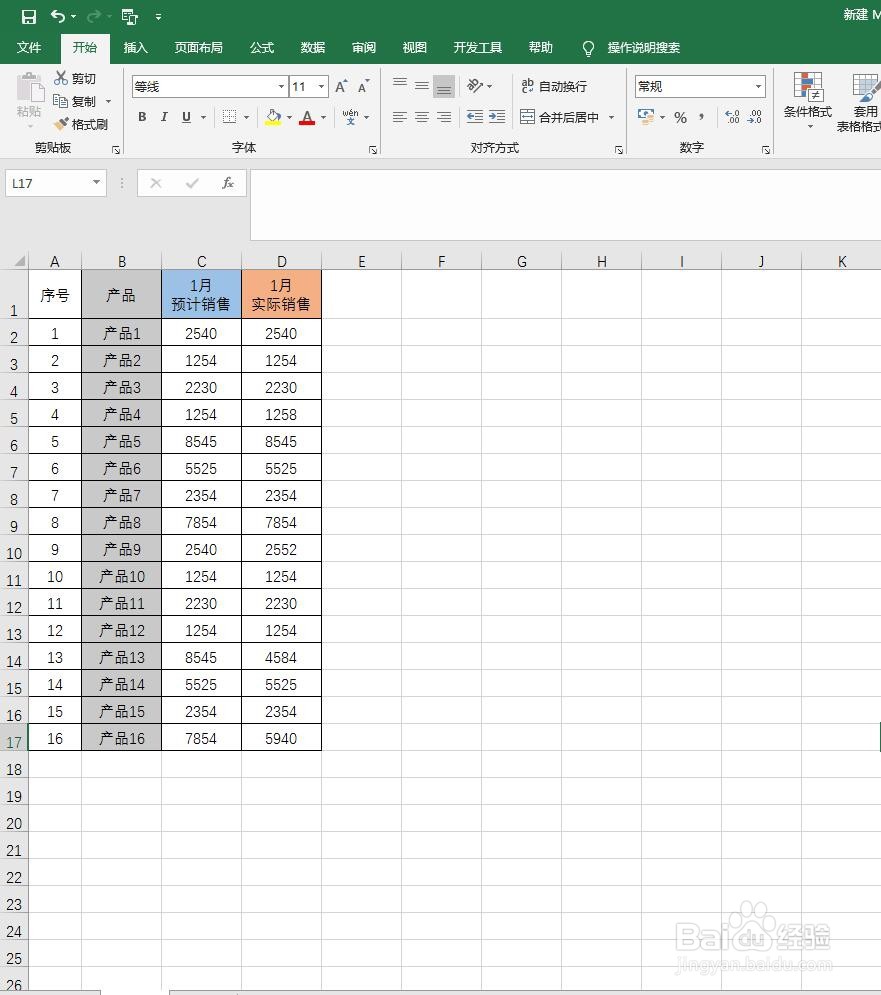This screenshot has height=995, width=881.
Task: Click the fill color bucket icon
Action: pyautogui.click(x=274, y=117)
